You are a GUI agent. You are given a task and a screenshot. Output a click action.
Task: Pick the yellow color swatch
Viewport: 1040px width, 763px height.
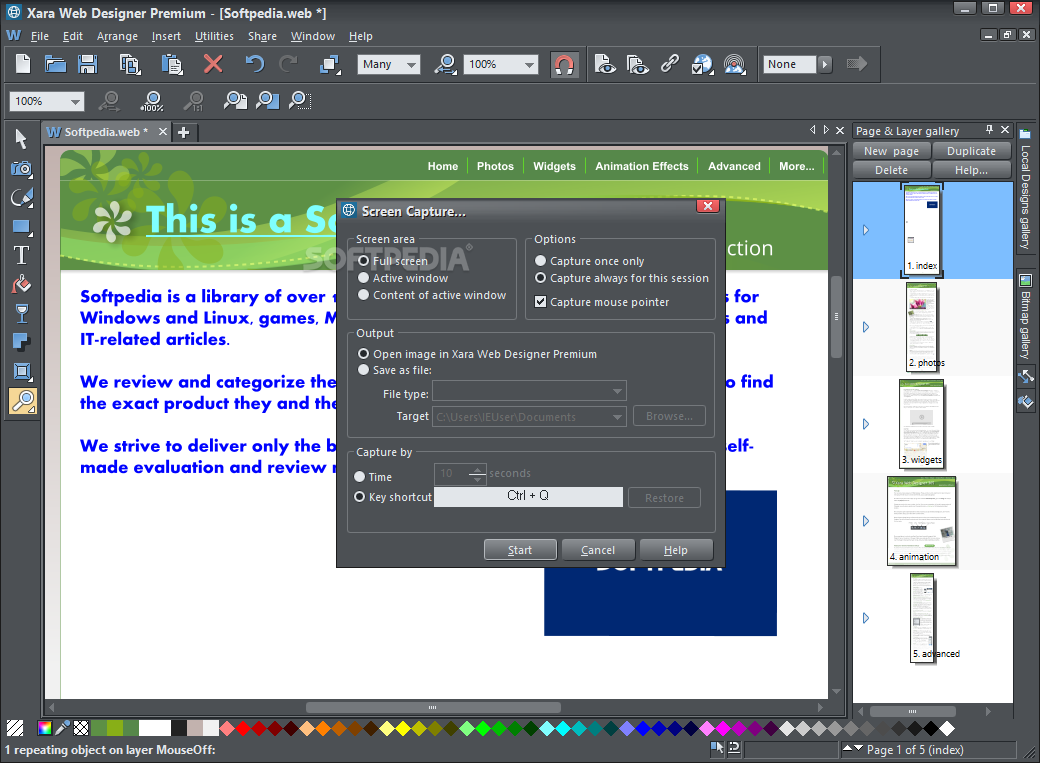click(x=403, y=728)
